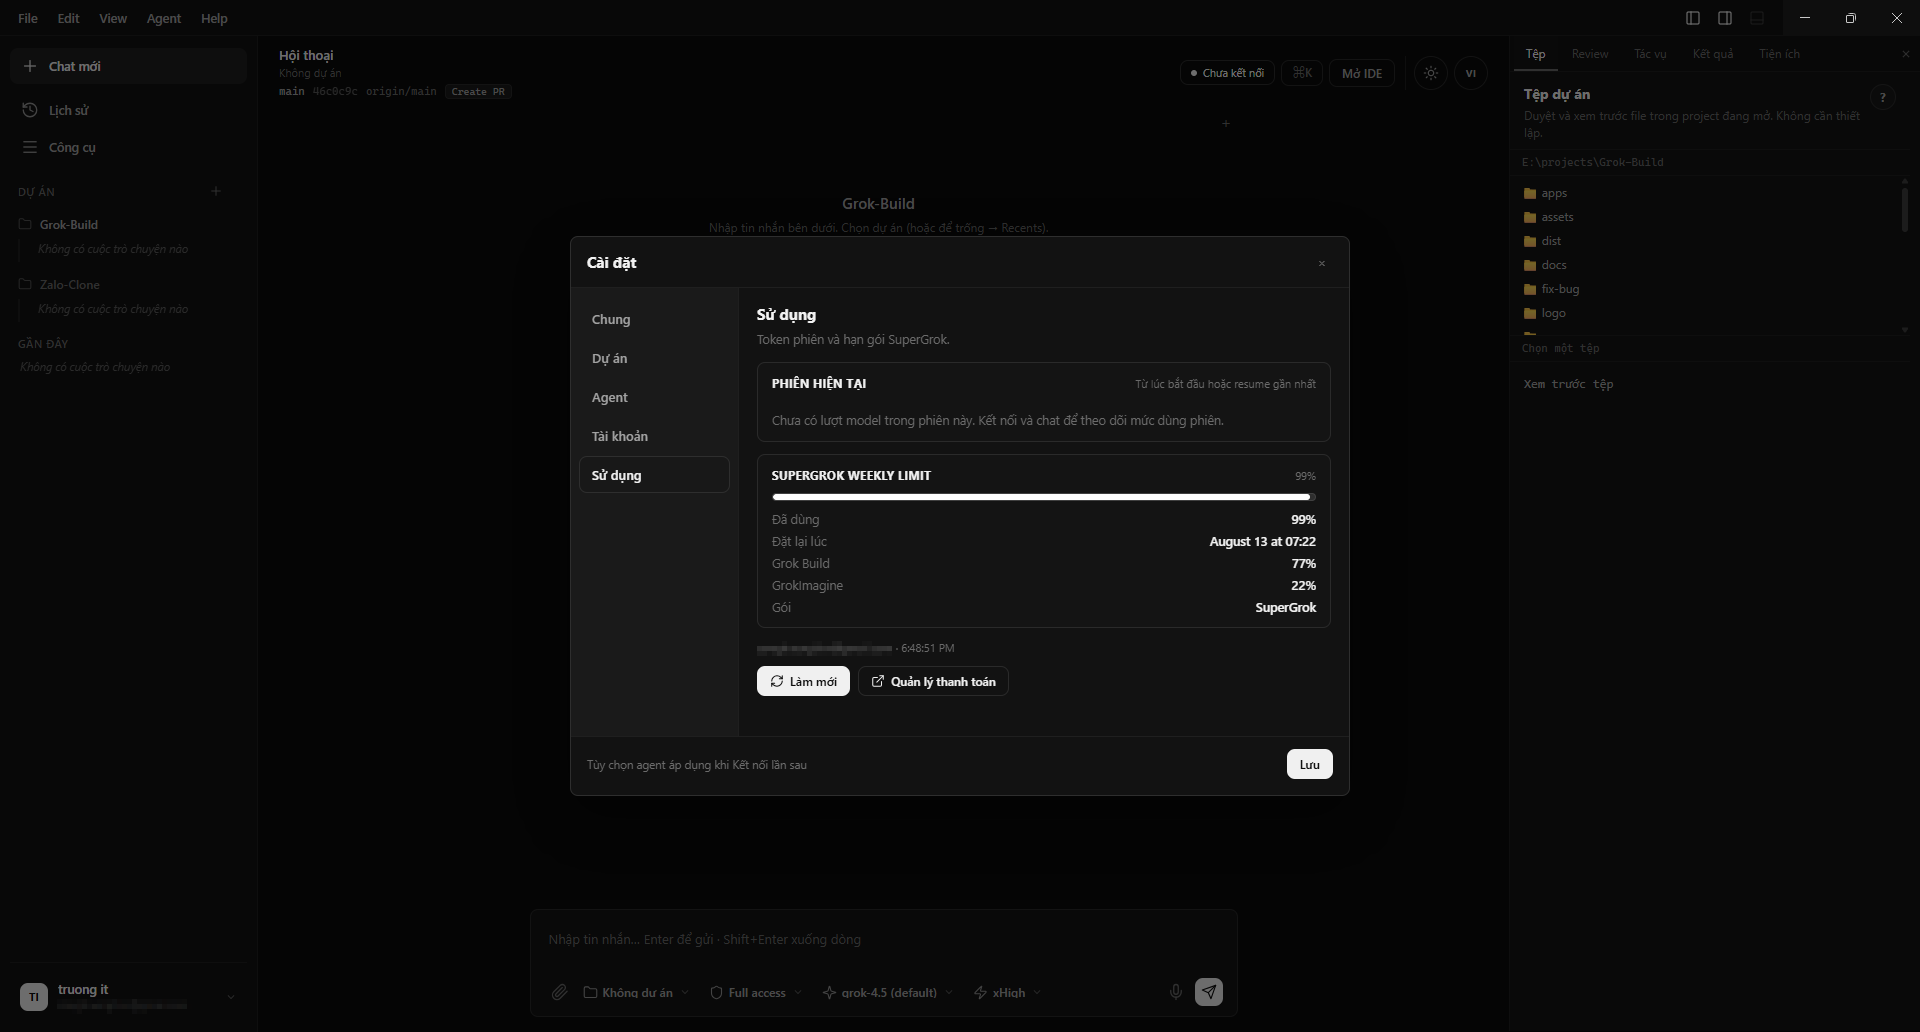Select Tài khoản in settings sidebar
Screen dimensions: 1920x1032
click(654, 436)
